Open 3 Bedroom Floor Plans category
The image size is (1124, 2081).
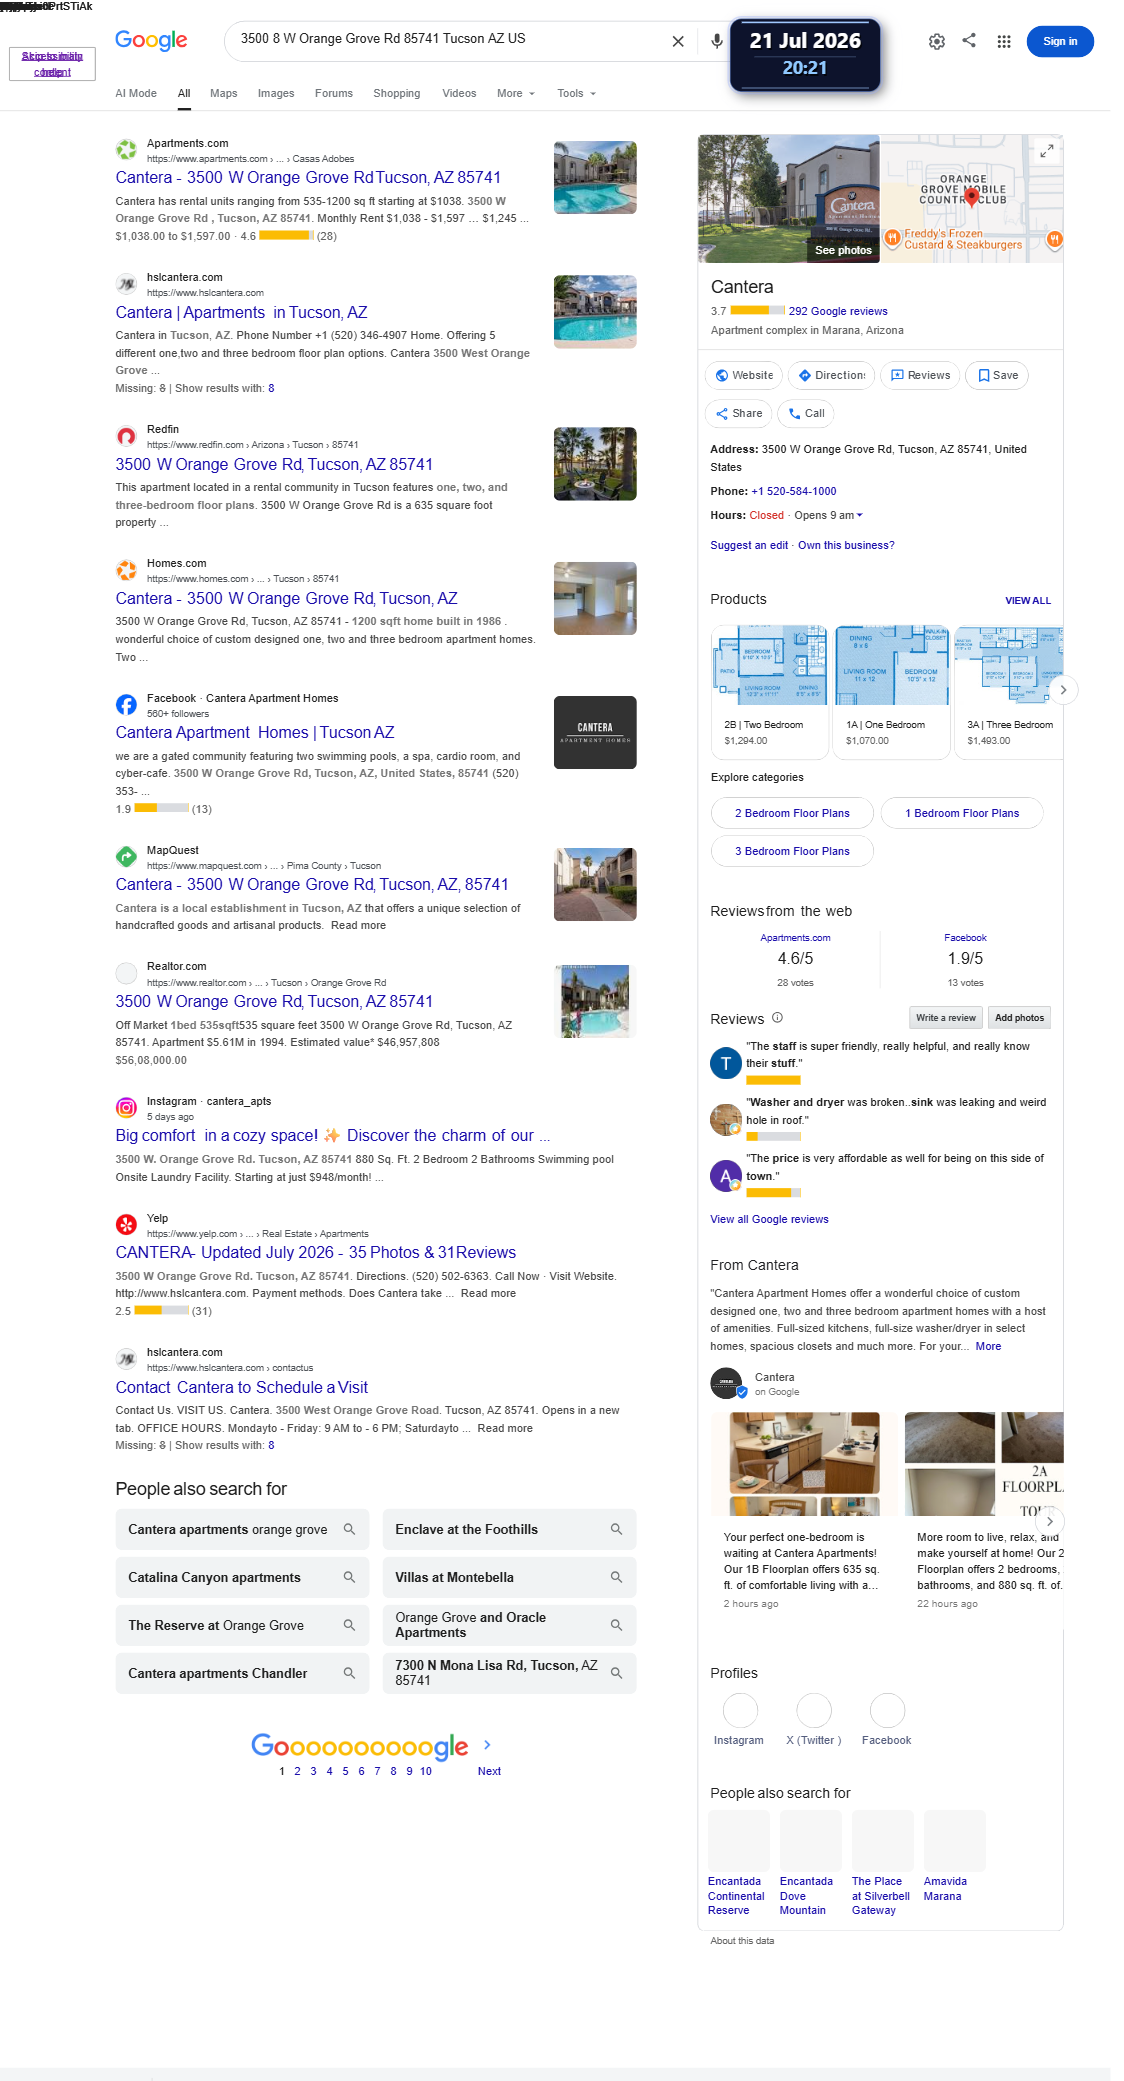click(792, 851)
